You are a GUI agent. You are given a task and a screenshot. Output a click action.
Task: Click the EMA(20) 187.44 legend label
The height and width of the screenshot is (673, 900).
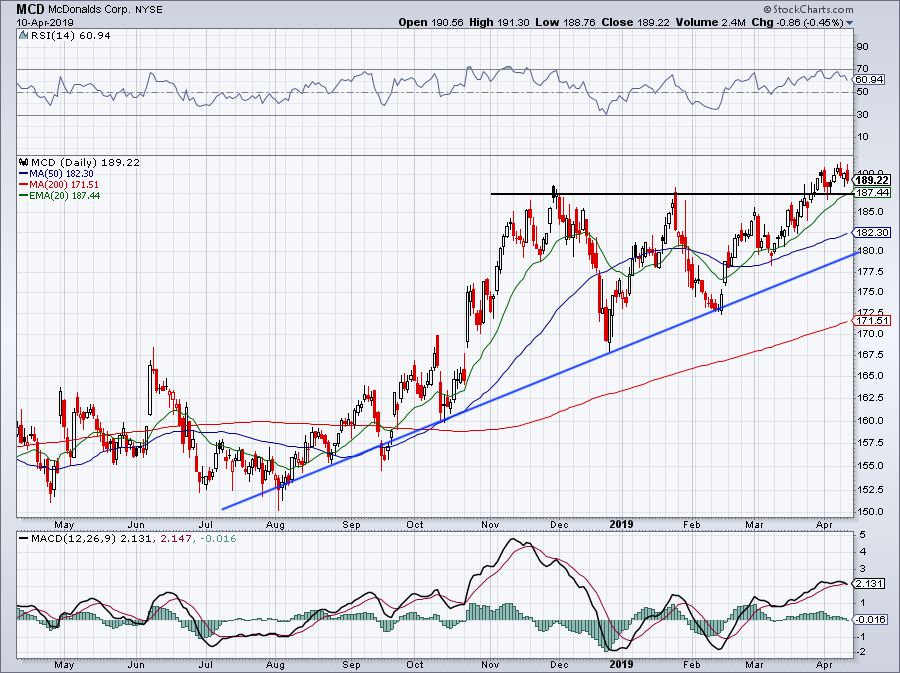coord(65,196)
